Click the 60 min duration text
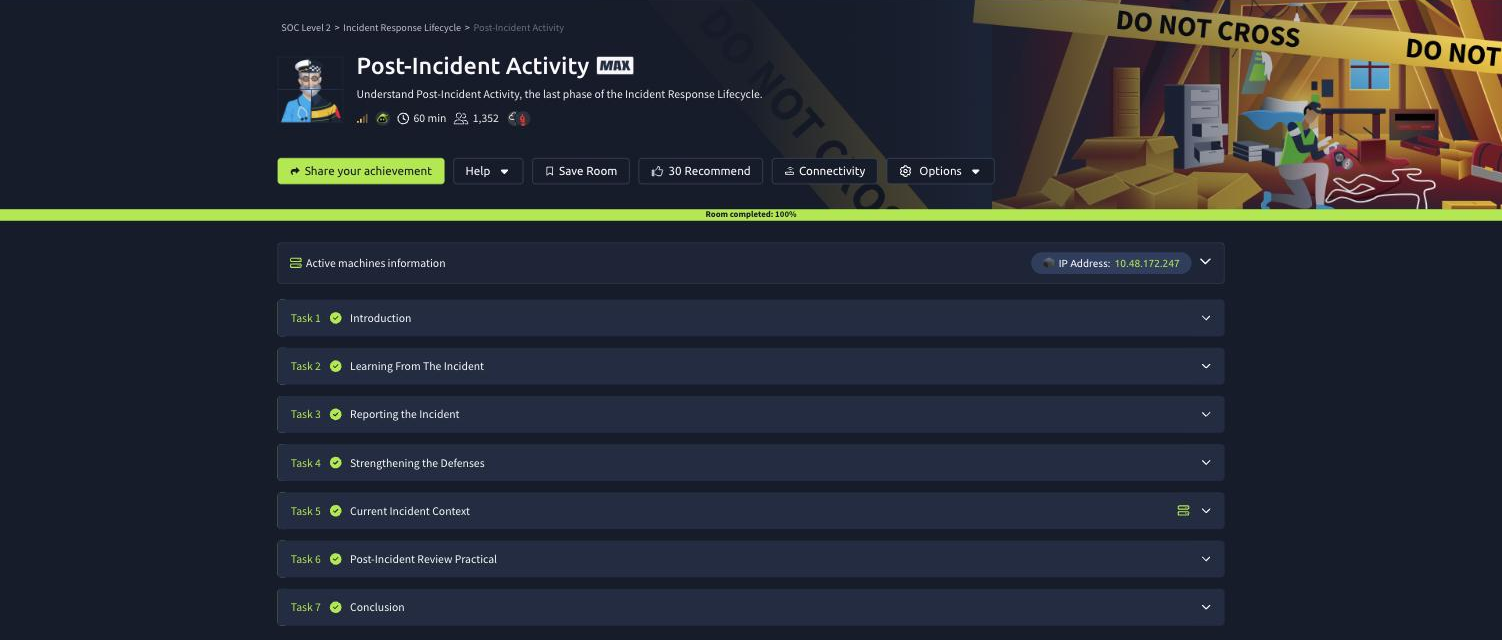The height and width of the screenshot is (640, 1502). [430, 118]
